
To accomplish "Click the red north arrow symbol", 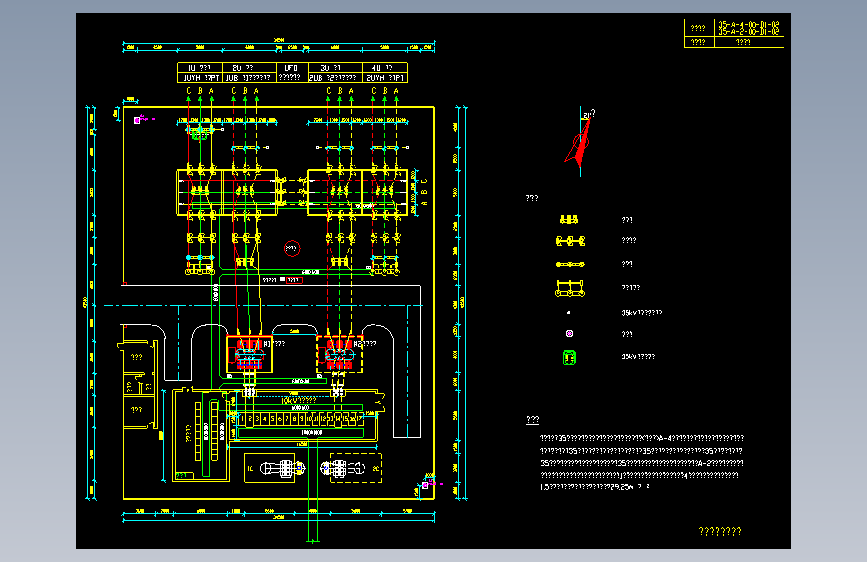I will pos(579,143).
